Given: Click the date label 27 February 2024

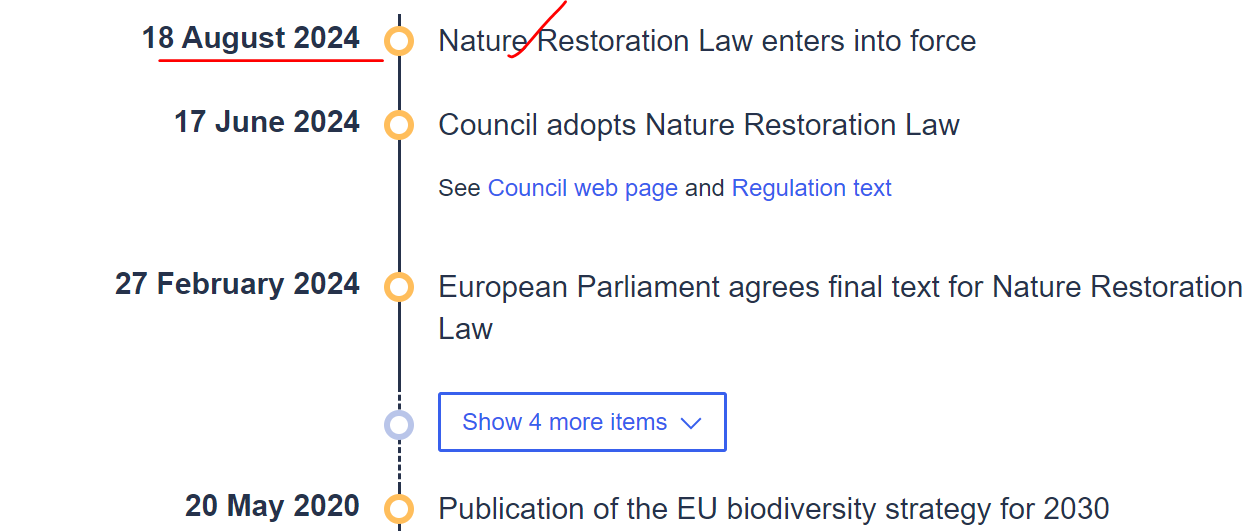Looking at the screenshot, I should (238, 284).
